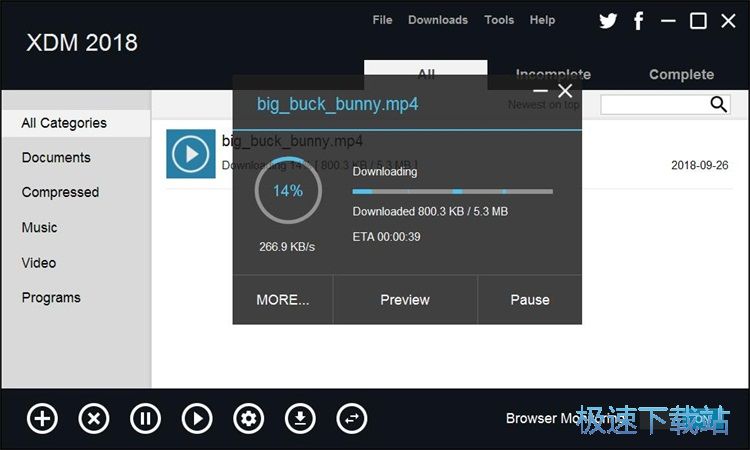Click the add new download plus icon
Image resolution: width=750 pixels, height=450 pixels.
click(42, 419)
